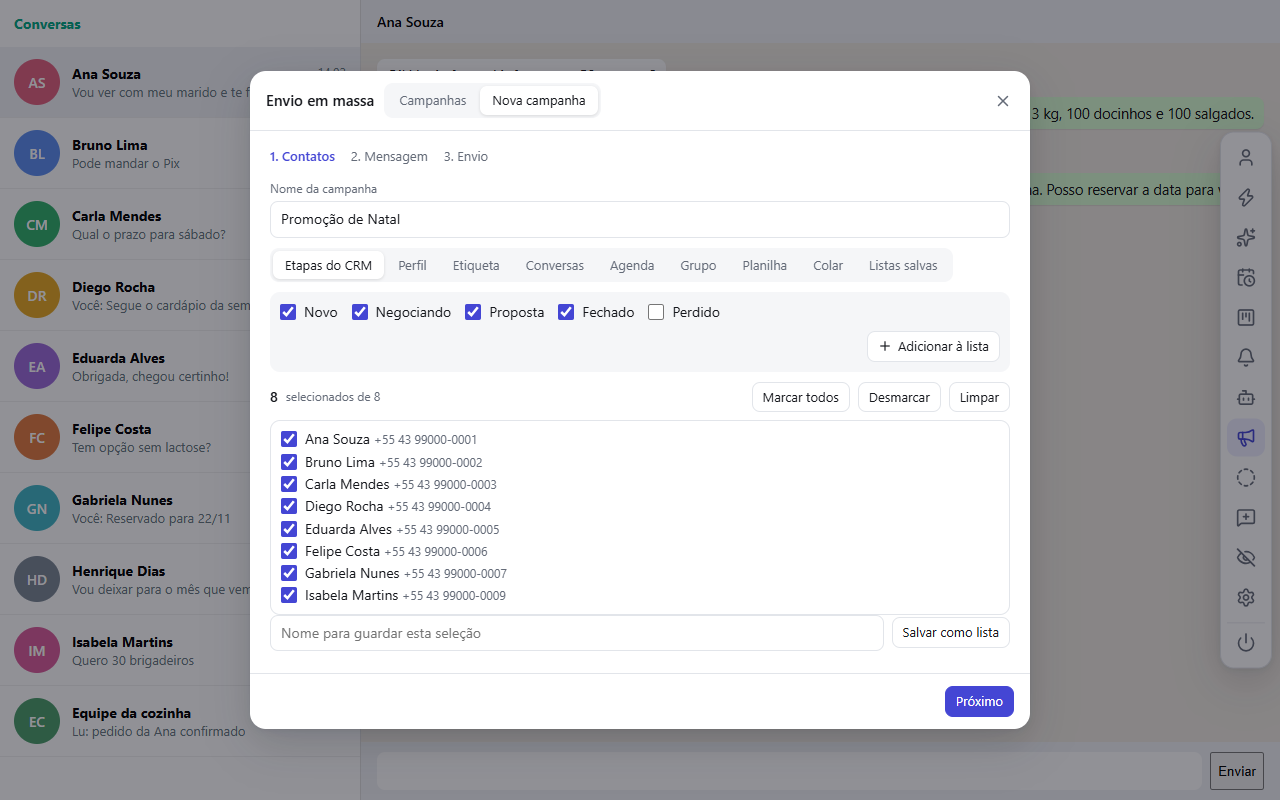Open the Listas salvas tab

click(x=903, y=265)
